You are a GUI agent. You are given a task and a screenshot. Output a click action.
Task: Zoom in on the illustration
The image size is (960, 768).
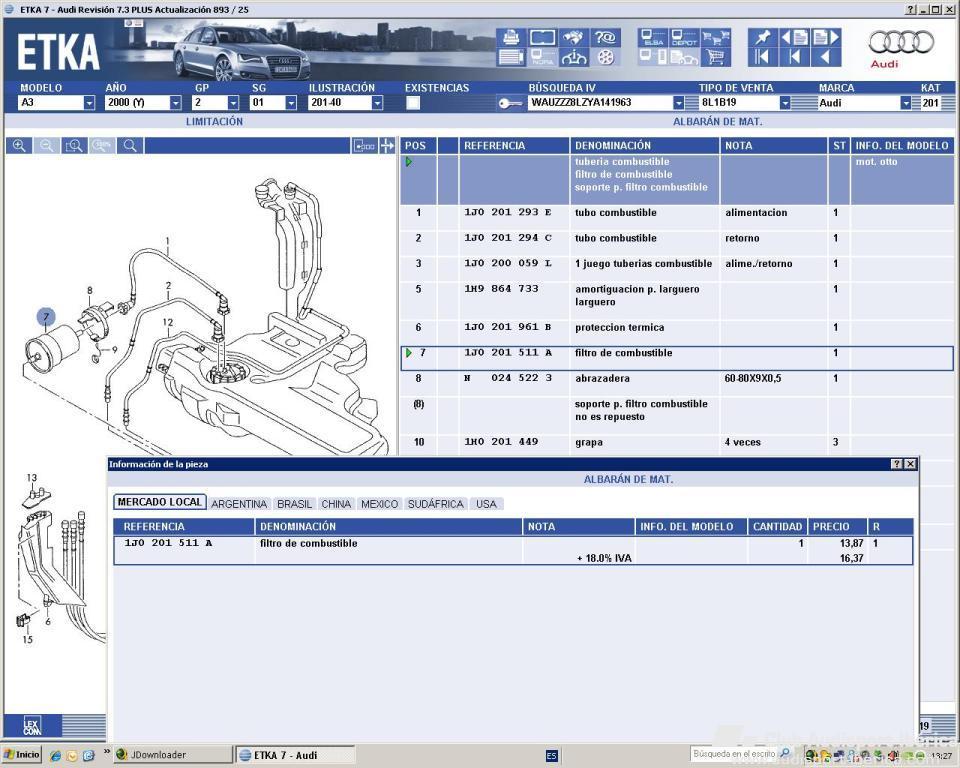coord(20,146)
